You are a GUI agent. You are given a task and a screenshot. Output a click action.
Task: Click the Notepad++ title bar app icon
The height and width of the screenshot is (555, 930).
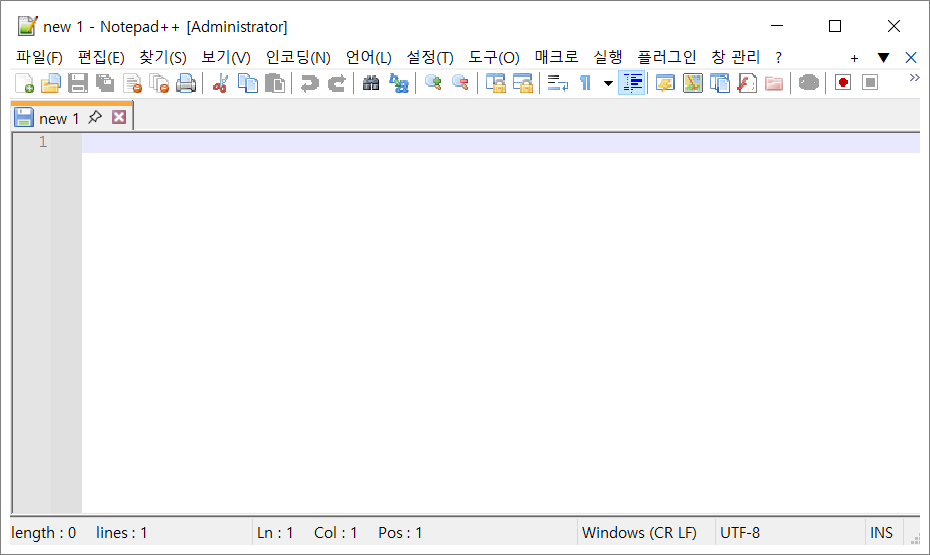(x=27, y=26)
